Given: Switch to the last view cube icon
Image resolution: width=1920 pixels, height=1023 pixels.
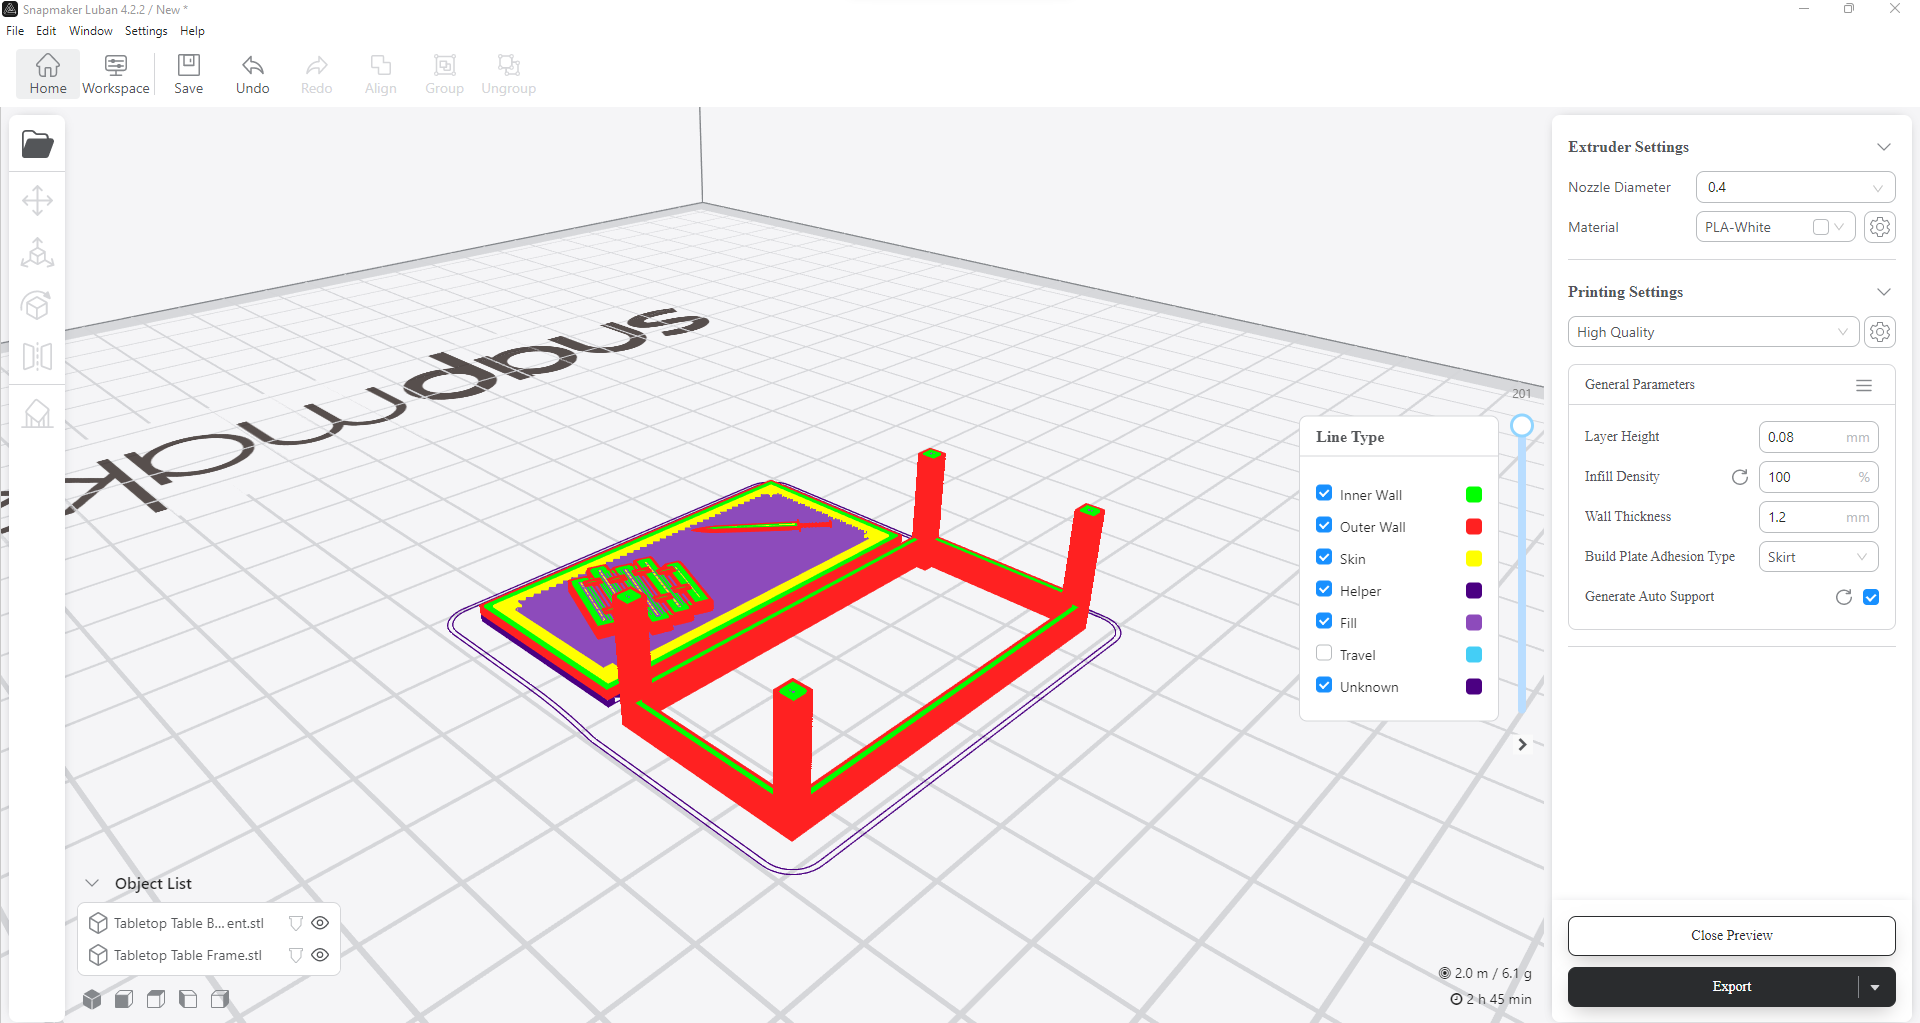Looking at the screenshot, I should click(x=220, y=998).
